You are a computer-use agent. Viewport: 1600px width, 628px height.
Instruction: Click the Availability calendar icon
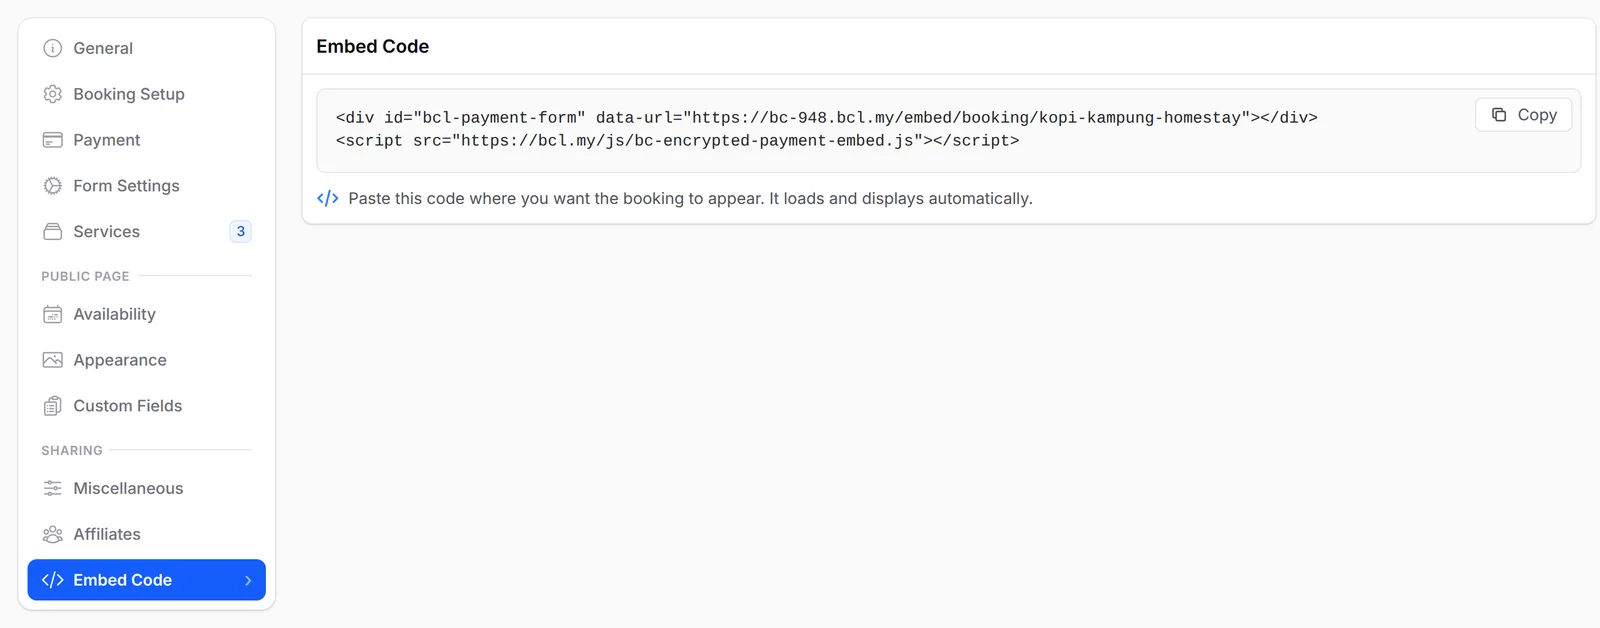point(53,314)
